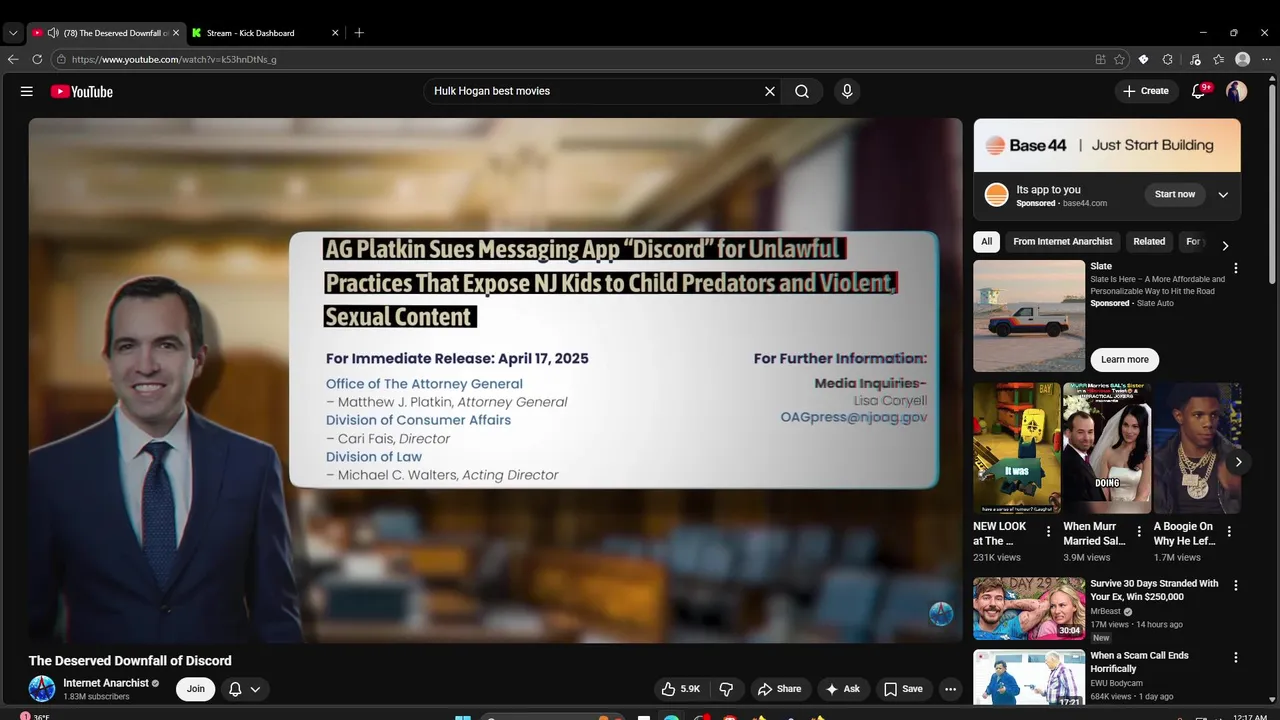Open the media control music icon
This screenshot has width=1280, height=720.
(1194, 59)
